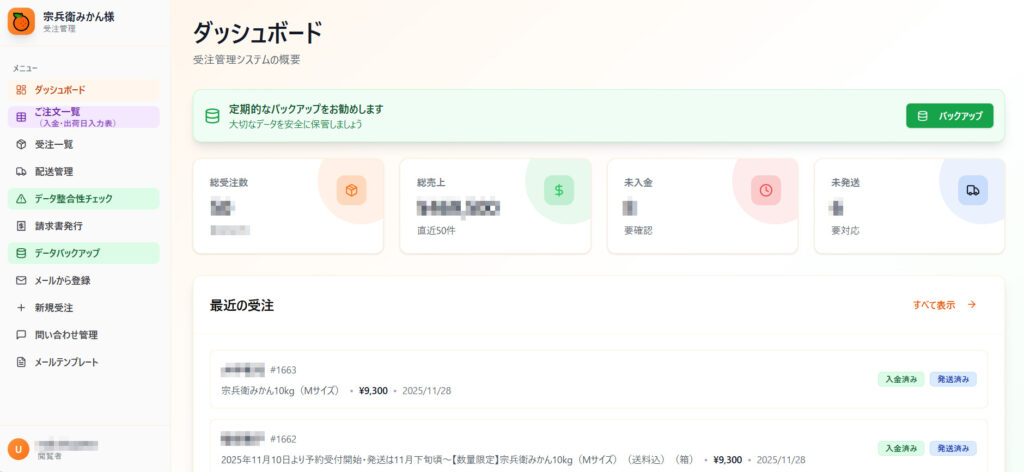
Task: Open メールから登録 menu entry
Action: (x=84, y=281)
